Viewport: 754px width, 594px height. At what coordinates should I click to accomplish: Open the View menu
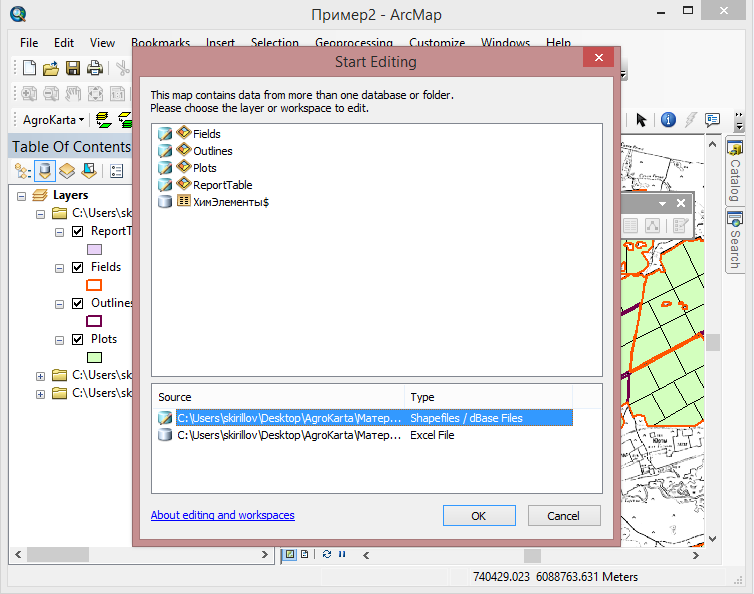[102, 43]
